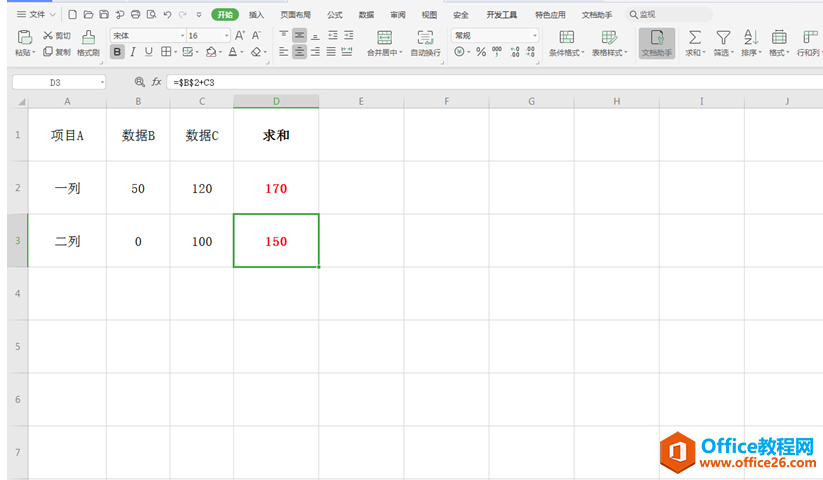
Task: Switch to the Insert (插入) tab
Action: click(257, 15)
